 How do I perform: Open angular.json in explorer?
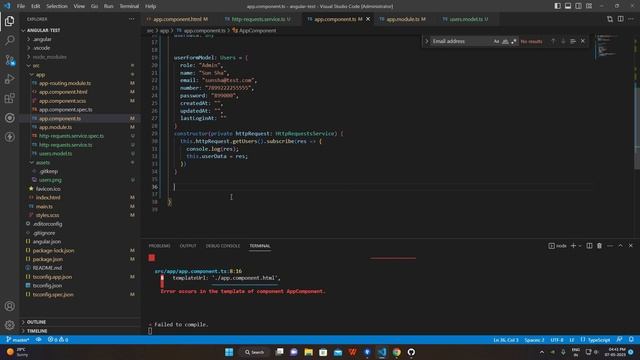tap(47, 242)
